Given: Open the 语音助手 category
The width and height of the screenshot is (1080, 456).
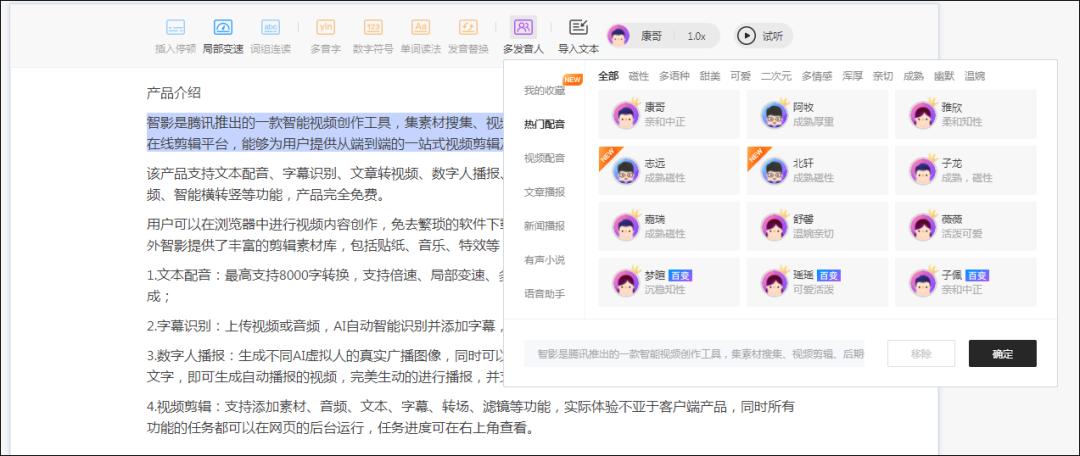Looking at the screenshot, I should (544, 293).
